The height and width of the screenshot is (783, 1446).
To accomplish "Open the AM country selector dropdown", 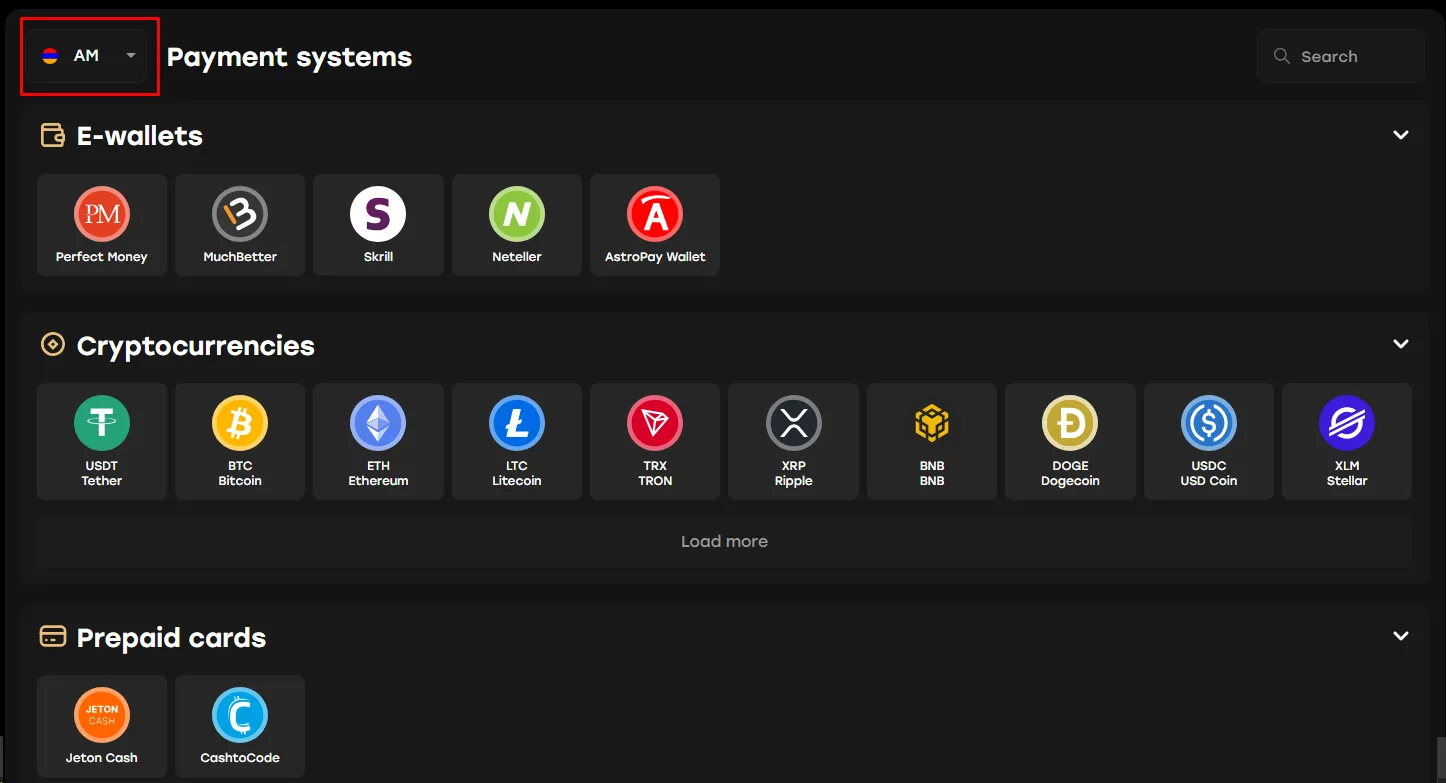I will (88, 56).
